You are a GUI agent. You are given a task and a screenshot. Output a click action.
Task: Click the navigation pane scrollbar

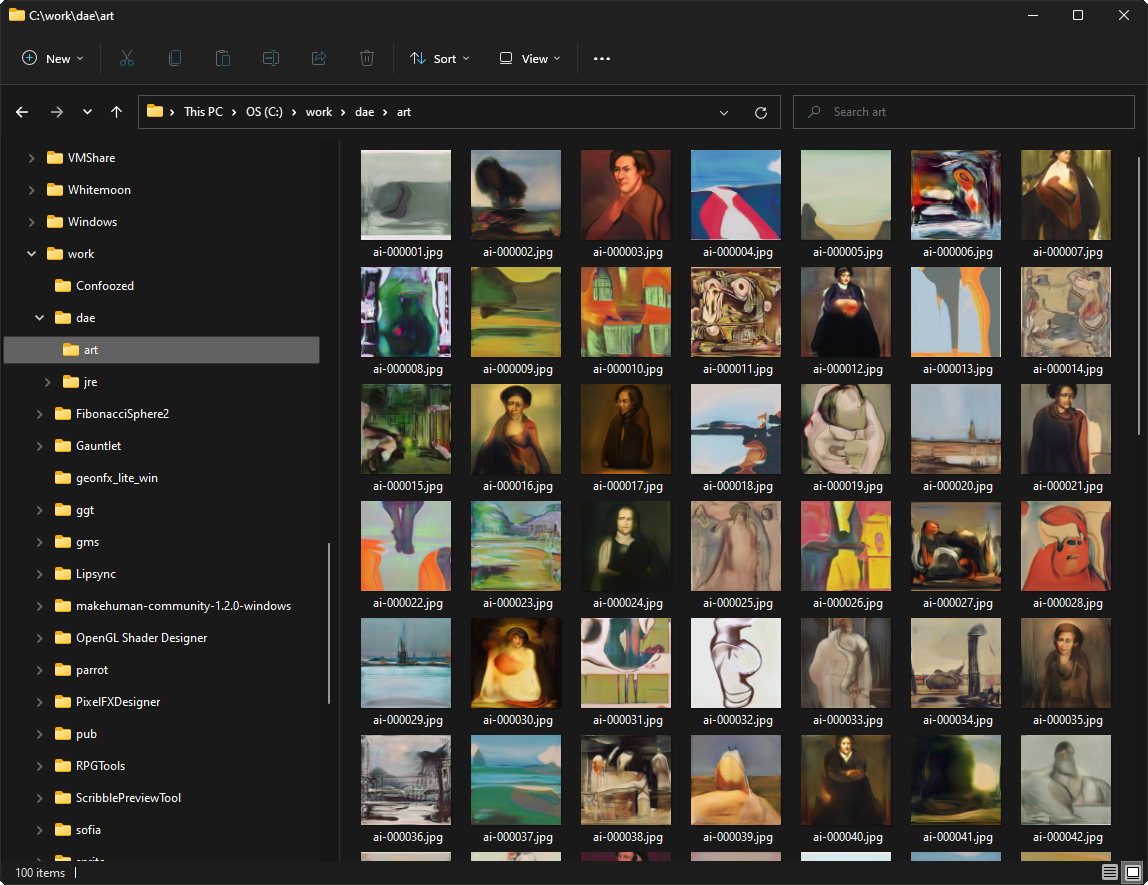(329, 622)
